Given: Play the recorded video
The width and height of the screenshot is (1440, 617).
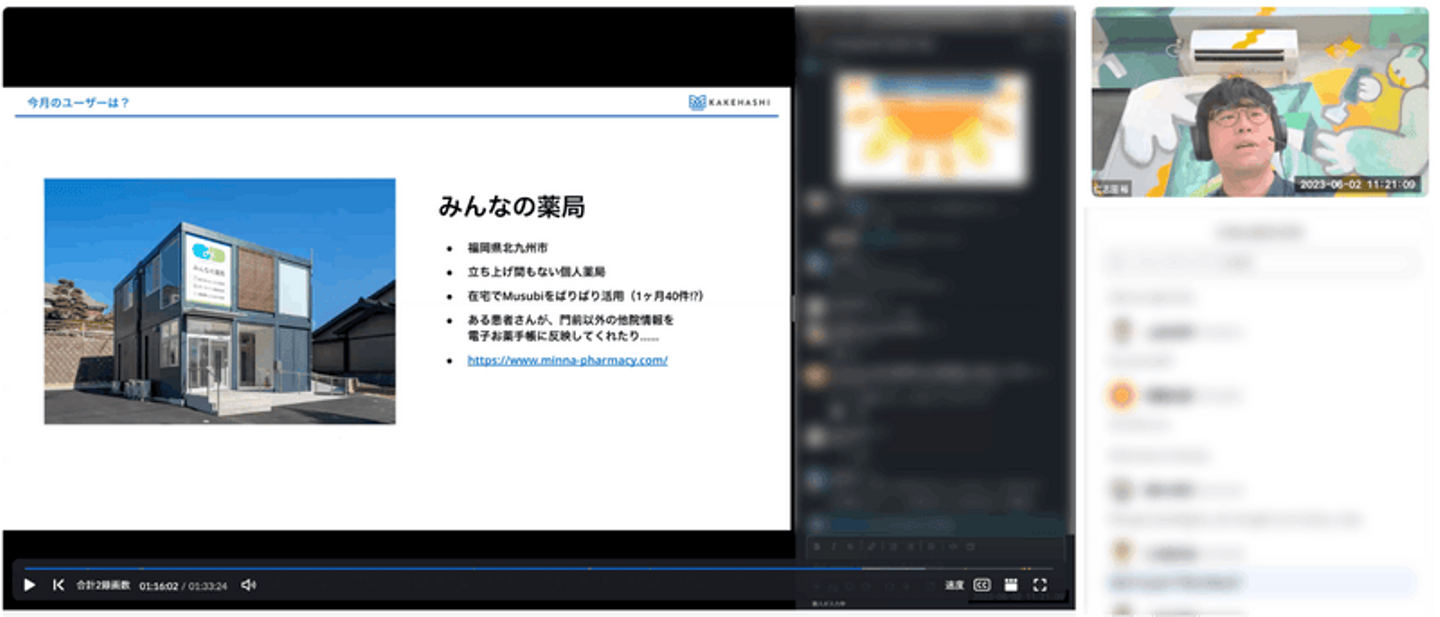Looking at the screenshot, I should click(29, 585).
